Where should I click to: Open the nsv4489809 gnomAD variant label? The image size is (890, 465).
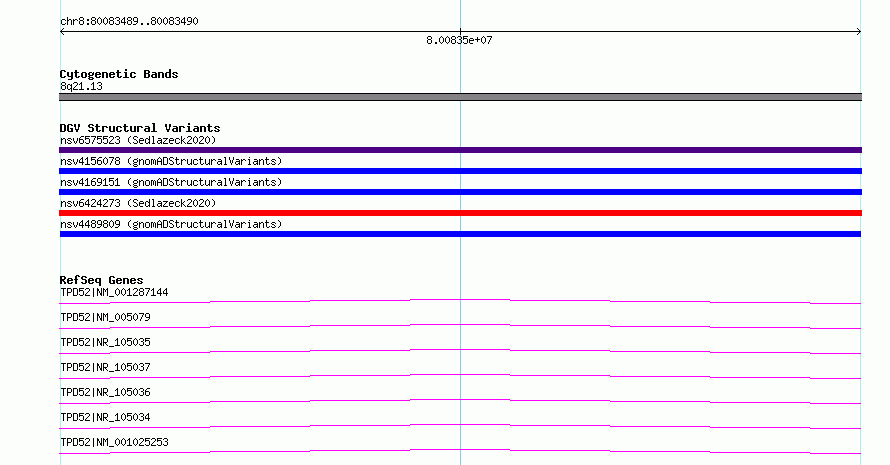pyautogui.click(x=171, y=224)
